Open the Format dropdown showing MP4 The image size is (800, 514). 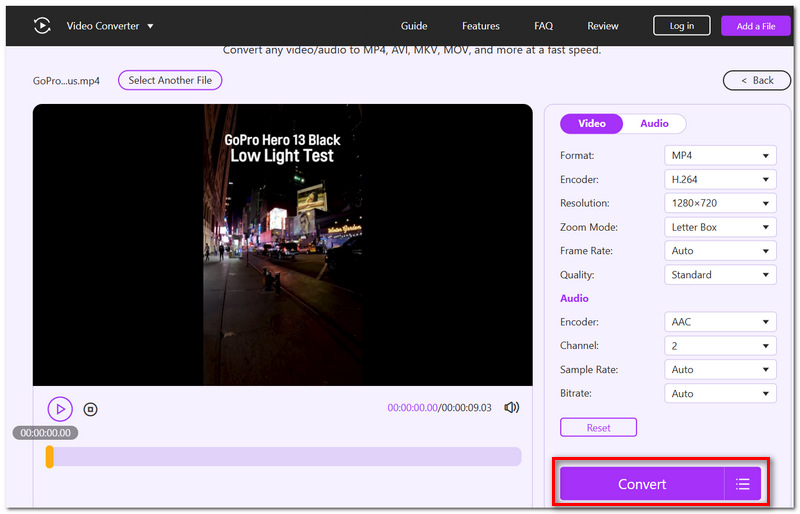[x=720, y=156]
